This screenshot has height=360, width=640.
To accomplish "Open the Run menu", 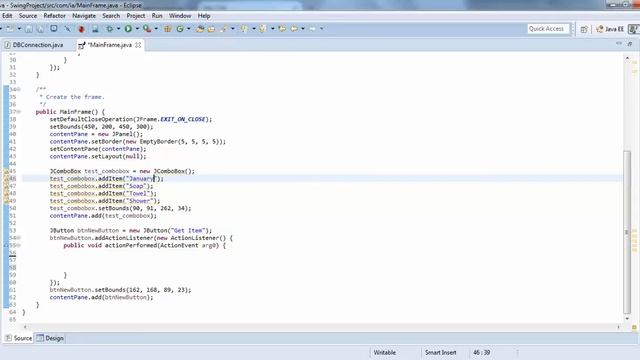I will pos(157,16).
